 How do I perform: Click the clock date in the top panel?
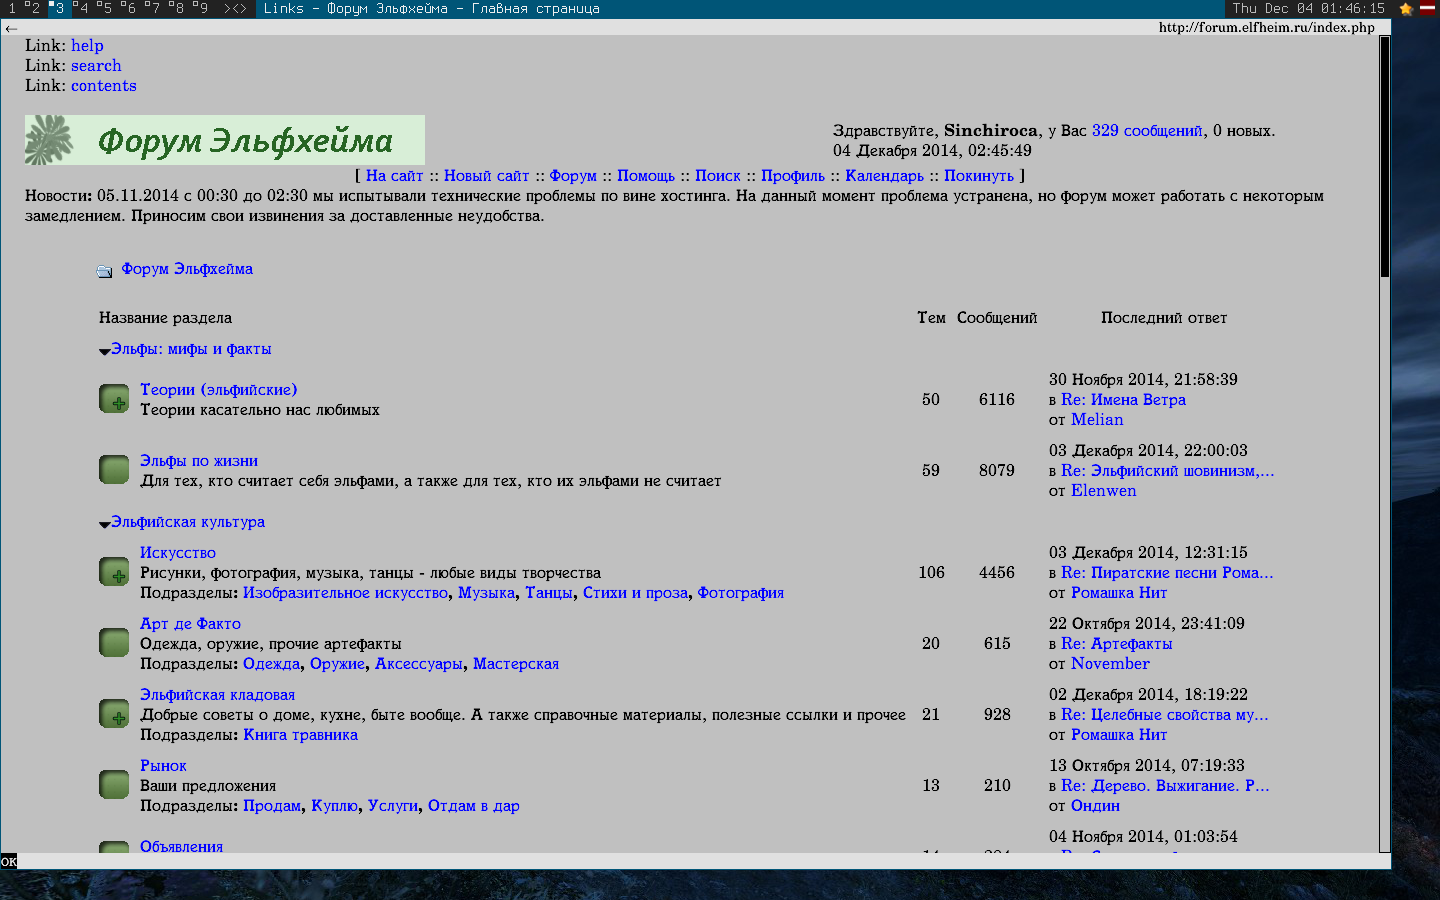pyautogui.click(x=1309, y=8)
